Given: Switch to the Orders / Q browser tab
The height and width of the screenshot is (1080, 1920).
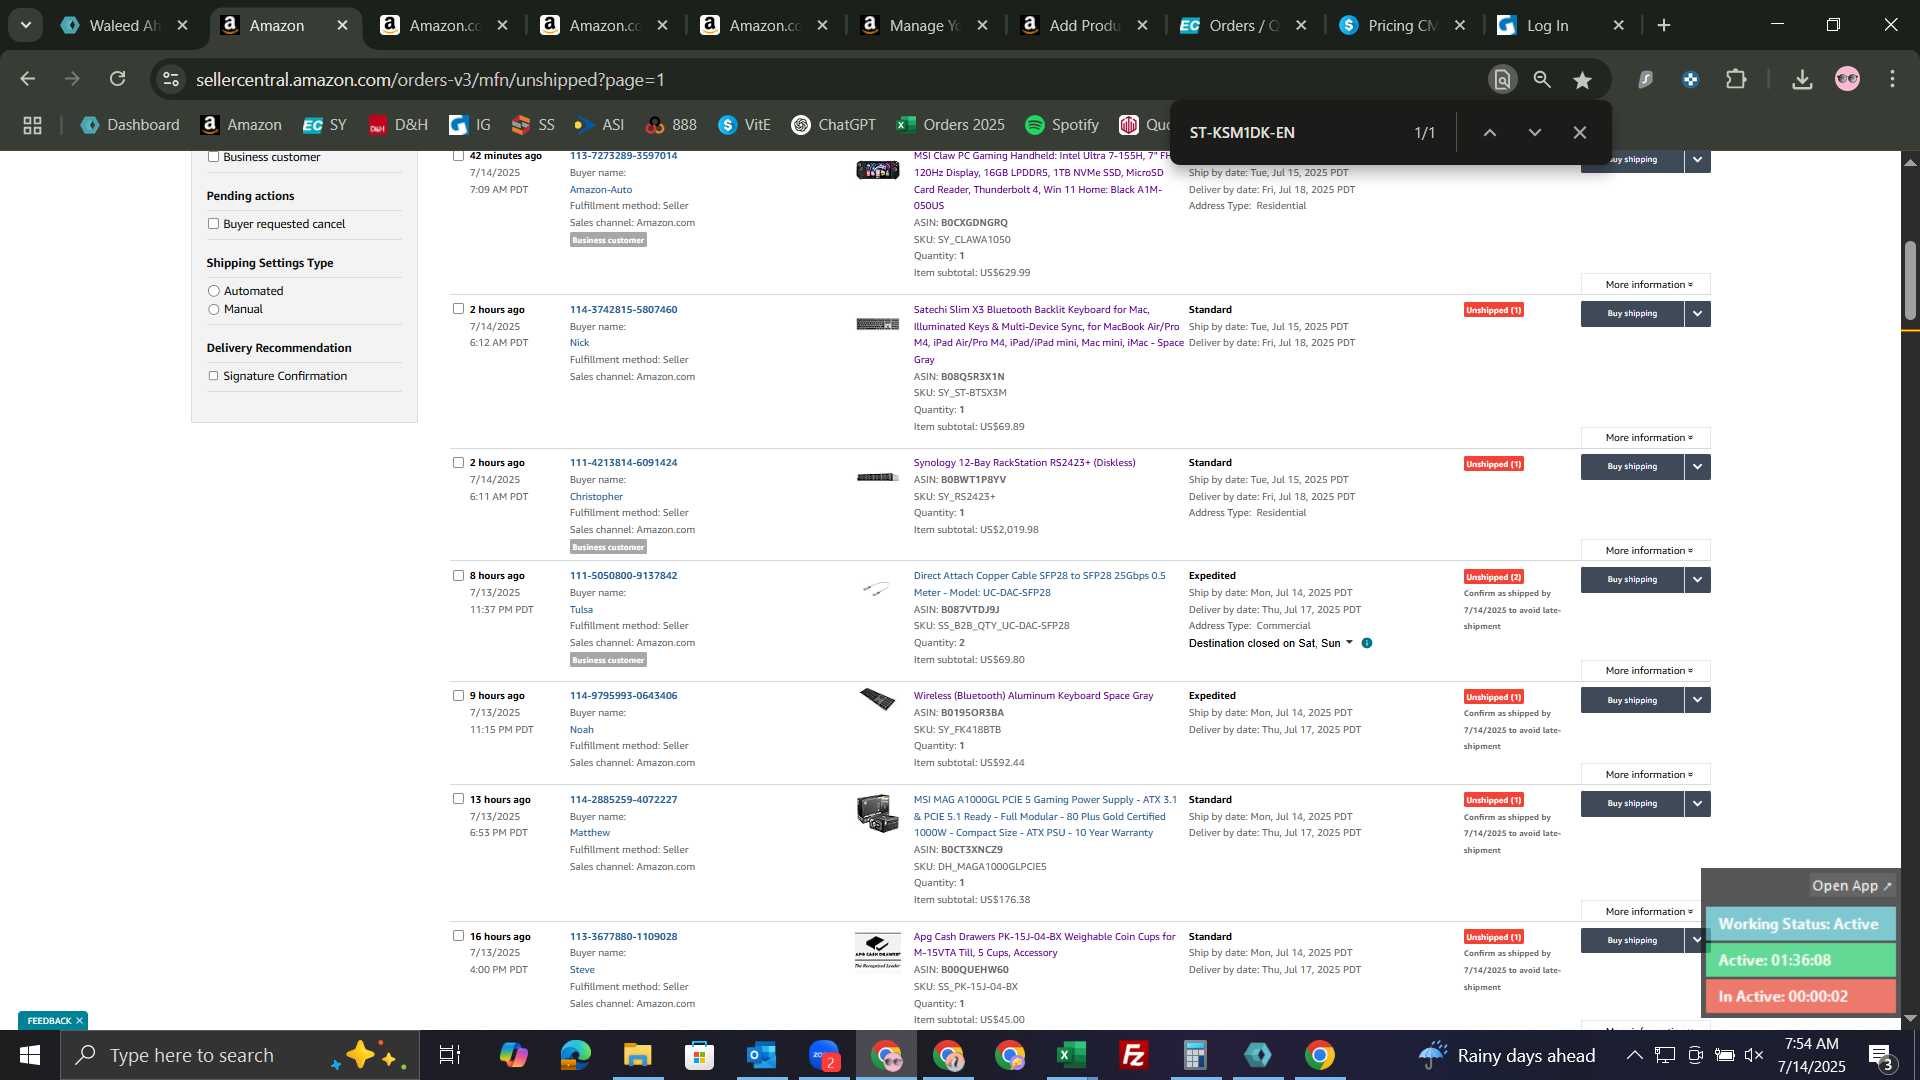Looking at the screenshot, I should (x=1243, y=25).
